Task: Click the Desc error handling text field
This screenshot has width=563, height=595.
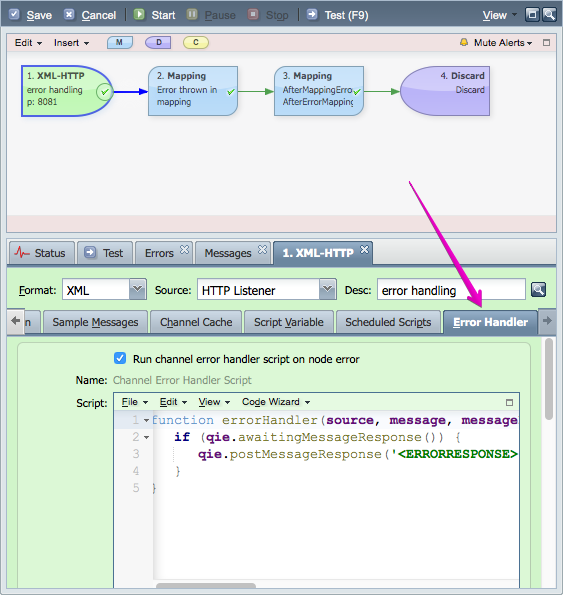Action: pos(451,290)
